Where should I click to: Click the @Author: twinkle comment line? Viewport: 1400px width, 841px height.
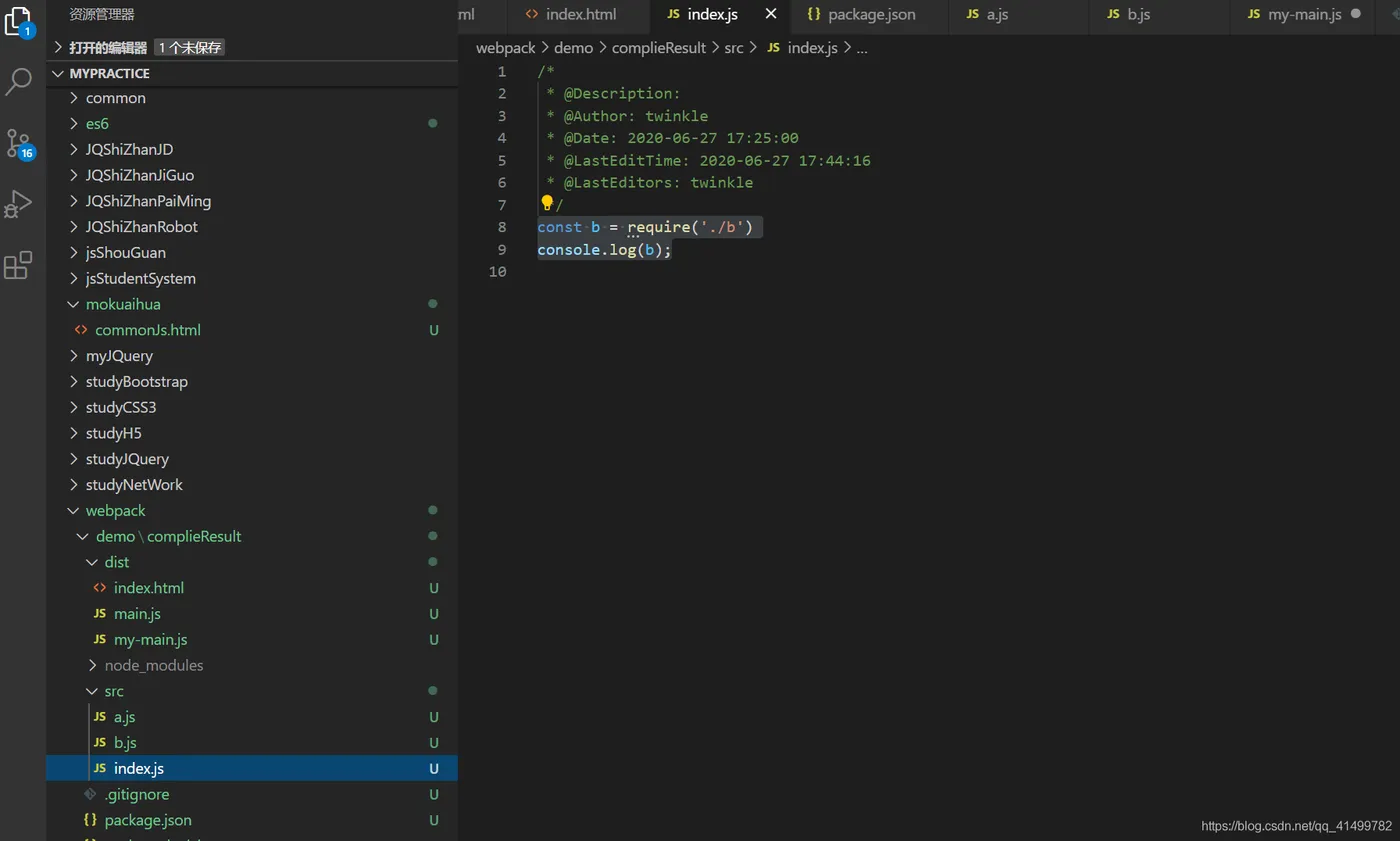click(x=626, y=116)
